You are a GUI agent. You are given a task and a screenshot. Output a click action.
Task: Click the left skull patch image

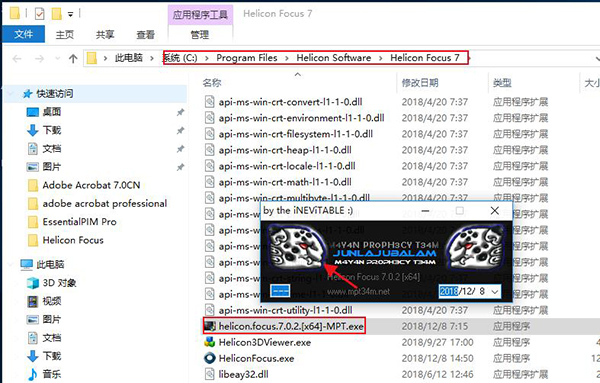(x=296, y=247)
